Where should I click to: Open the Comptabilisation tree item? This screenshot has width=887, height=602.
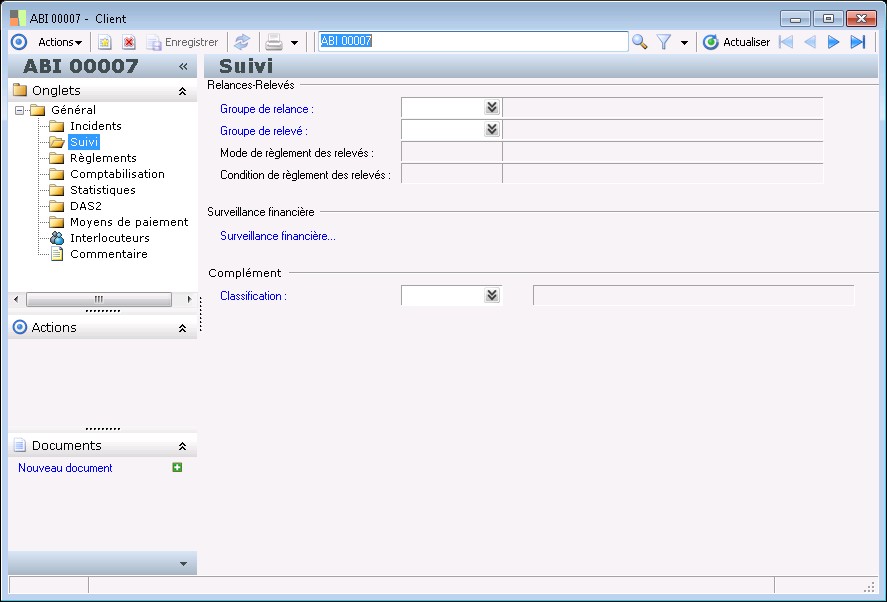click(x=117, y=174)
